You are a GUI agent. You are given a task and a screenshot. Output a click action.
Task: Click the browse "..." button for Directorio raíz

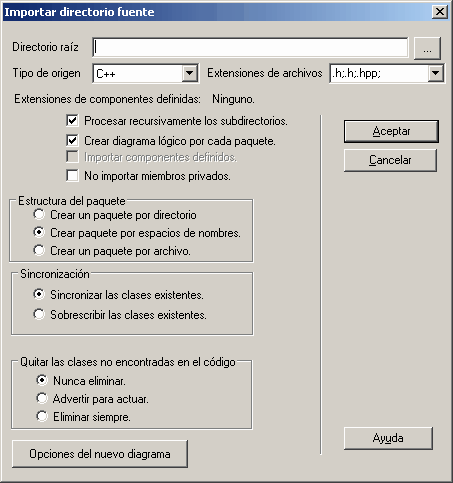pos(427,48)
